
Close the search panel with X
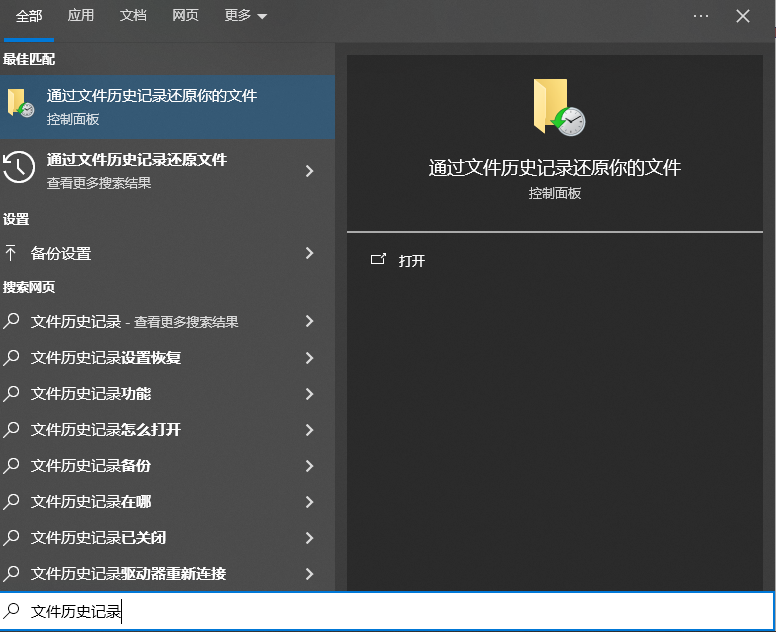tap(743, 16)
